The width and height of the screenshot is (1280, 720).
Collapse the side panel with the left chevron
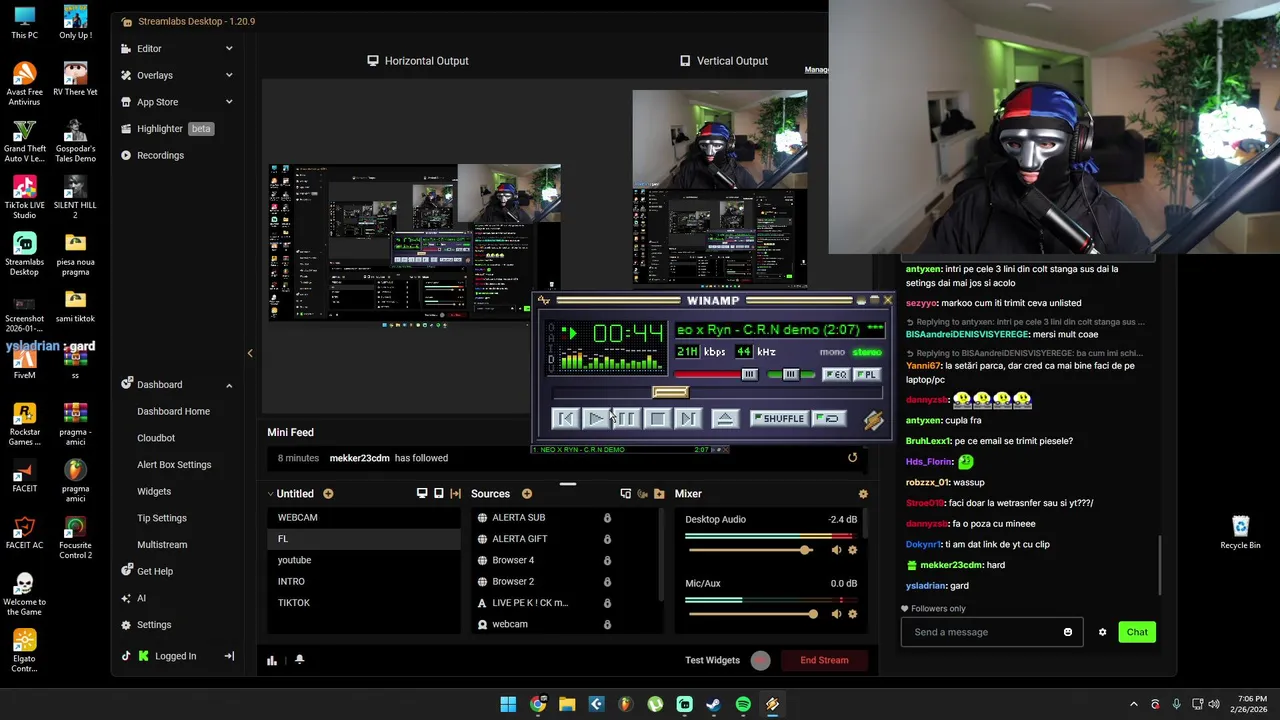250,353
